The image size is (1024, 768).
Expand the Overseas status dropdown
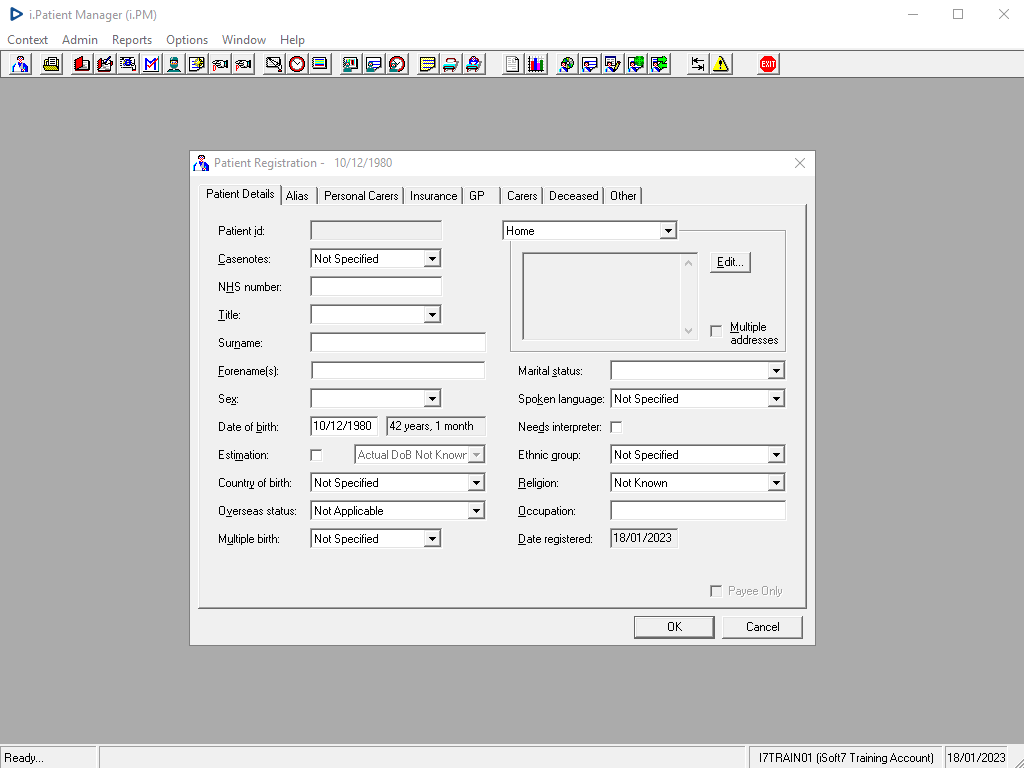click(x=476, y=511)
